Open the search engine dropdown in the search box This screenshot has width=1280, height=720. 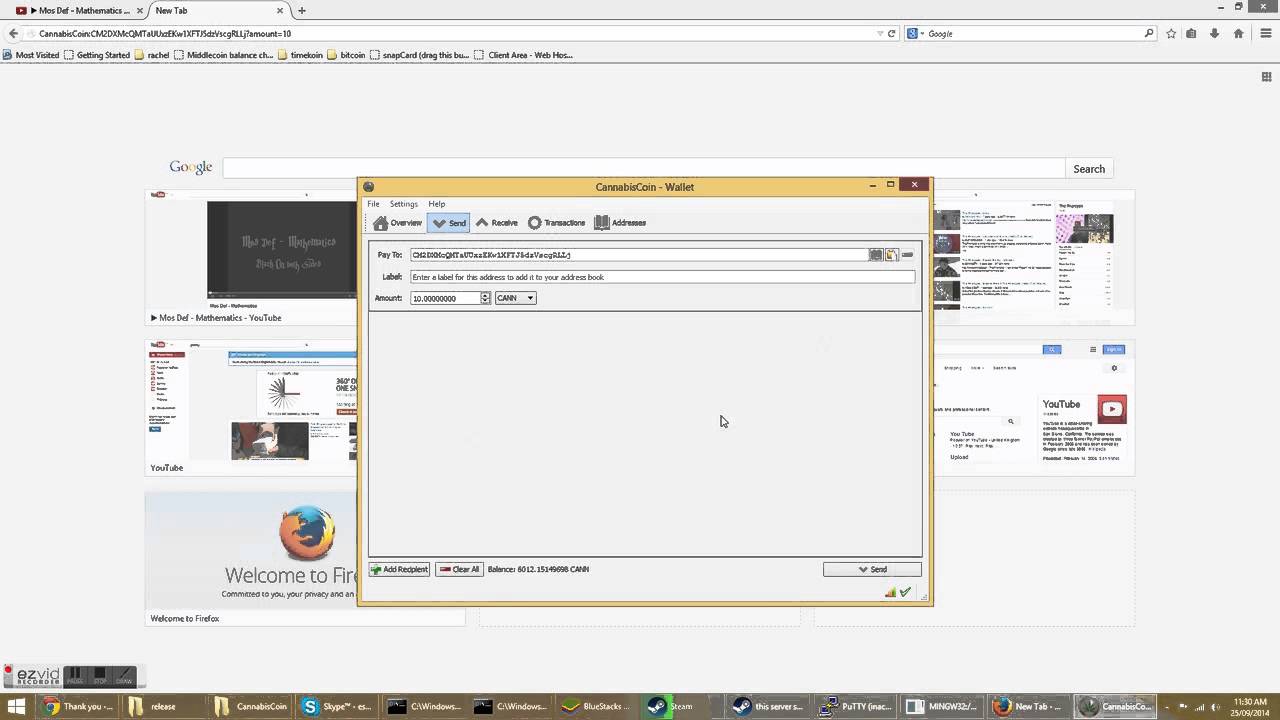click(915, 33)
